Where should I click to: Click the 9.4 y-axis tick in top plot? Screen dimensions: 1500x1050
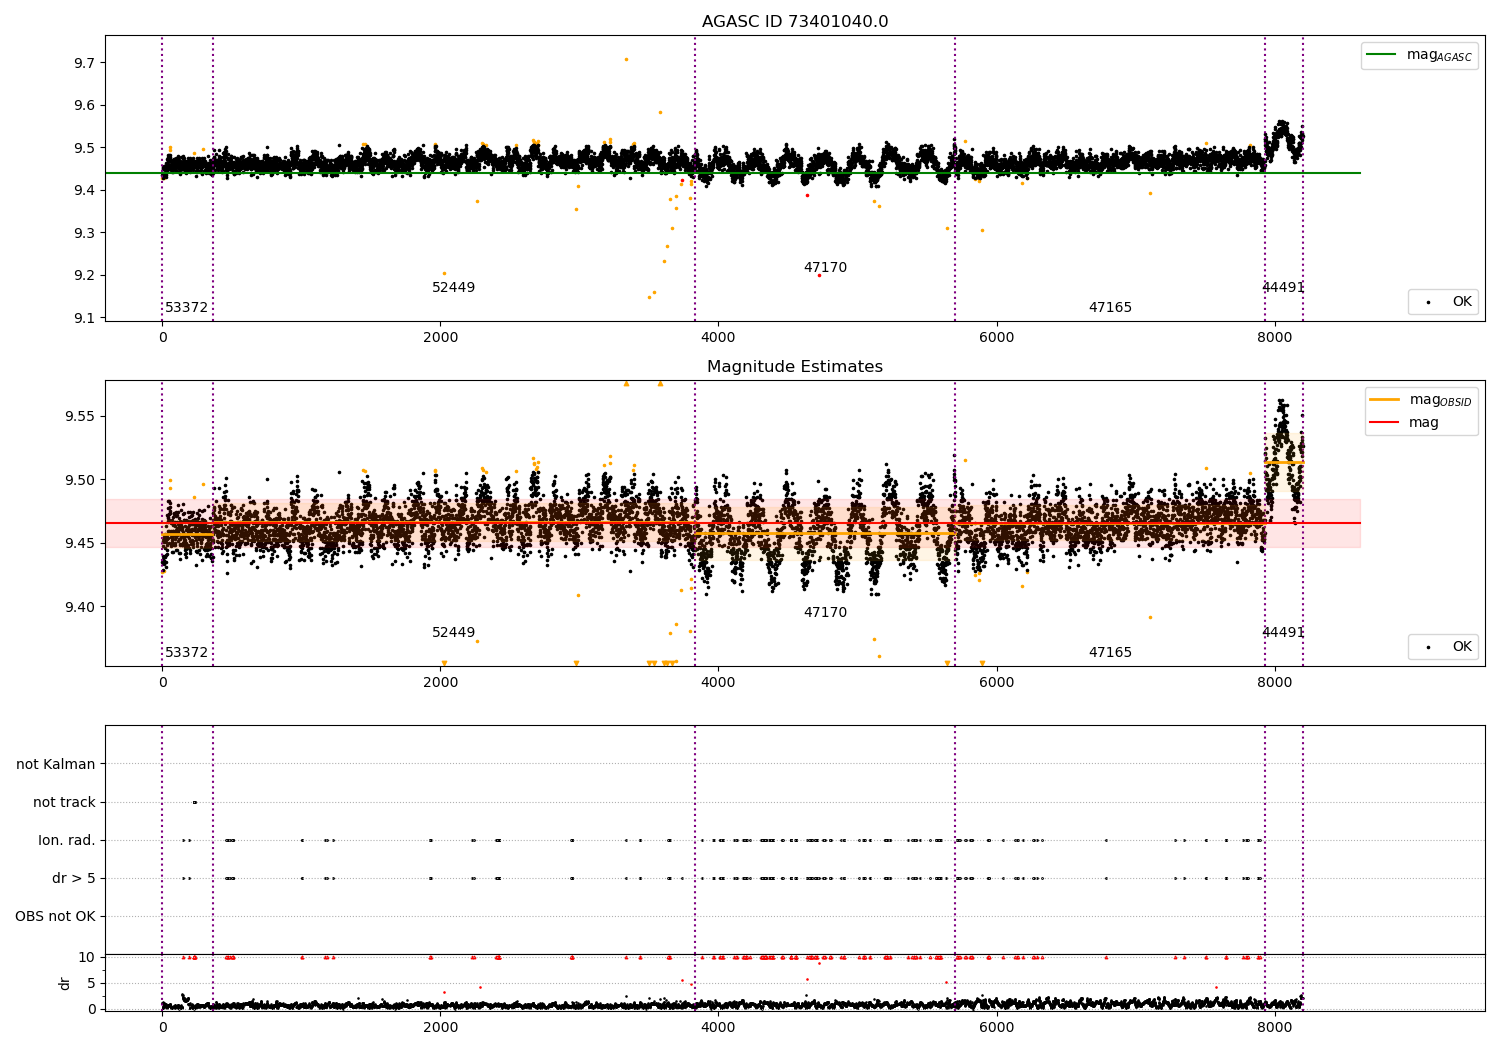tap(85, 191)
